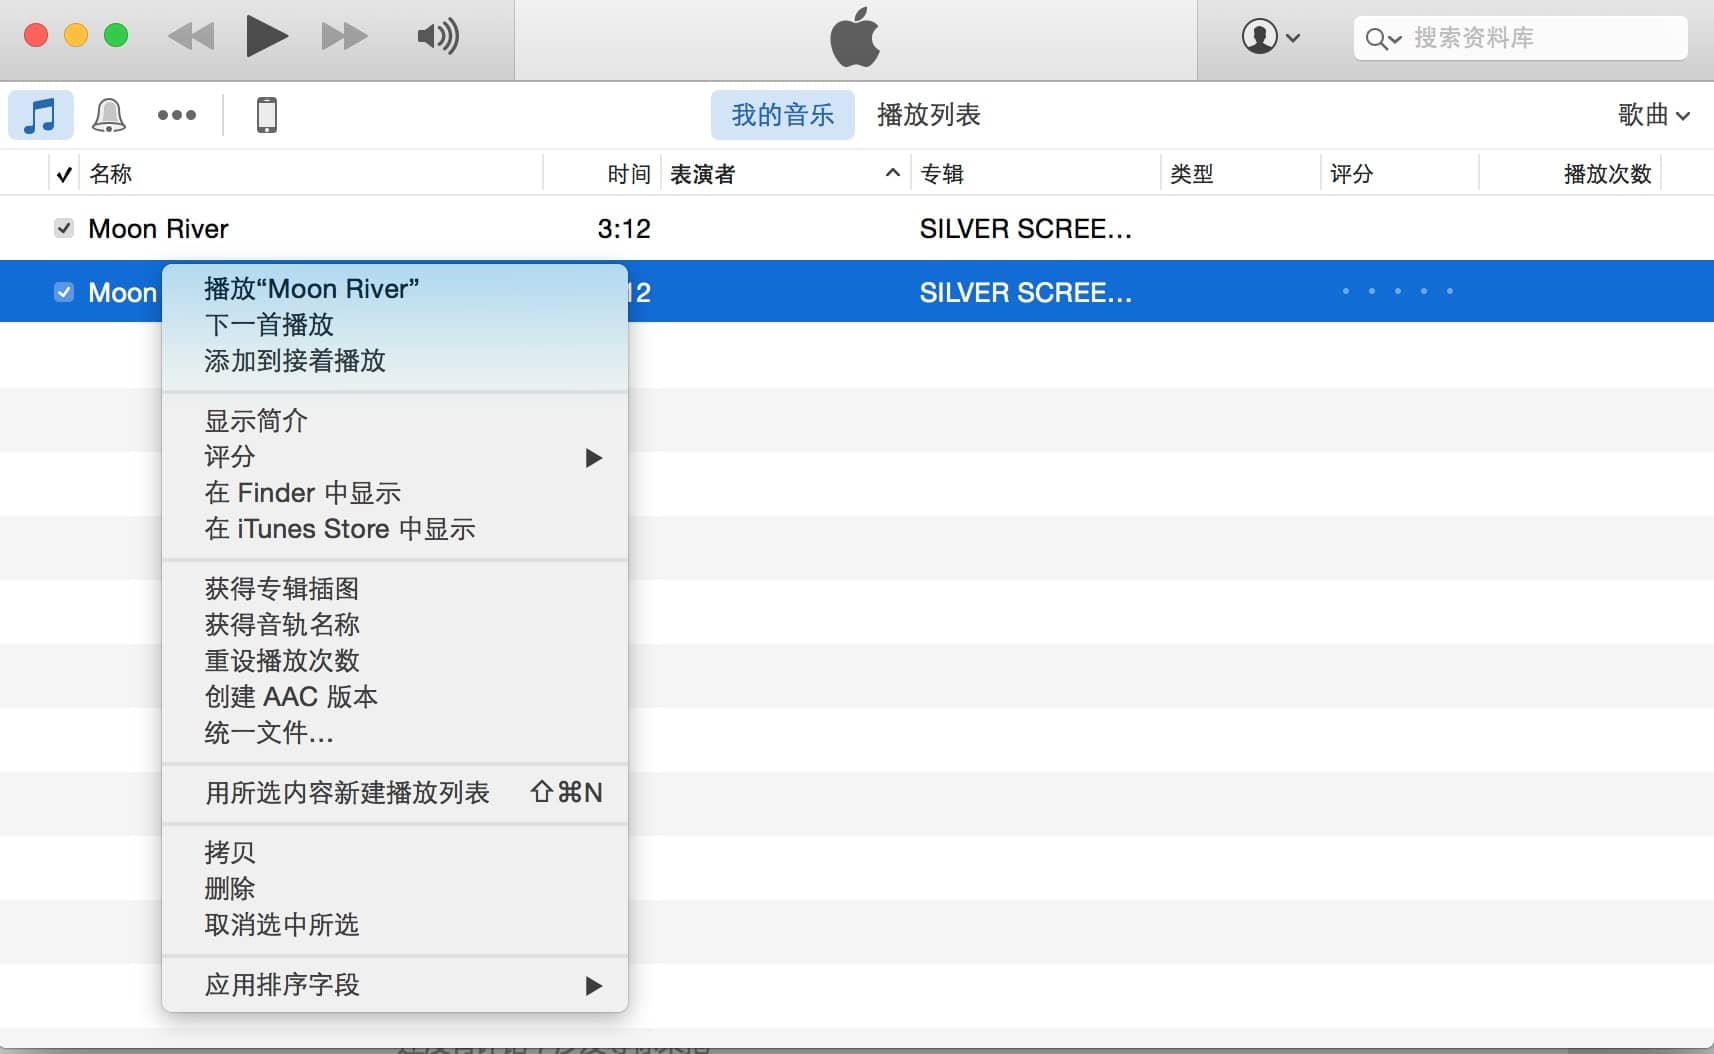Click the green zoom window button

(x=116, y=36)
